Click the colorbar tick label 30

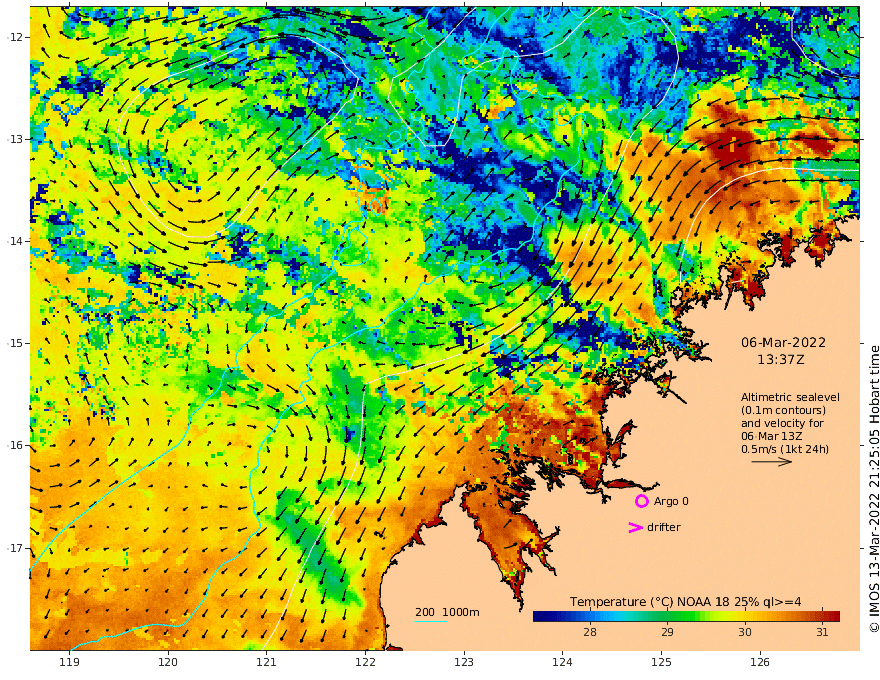745,632
